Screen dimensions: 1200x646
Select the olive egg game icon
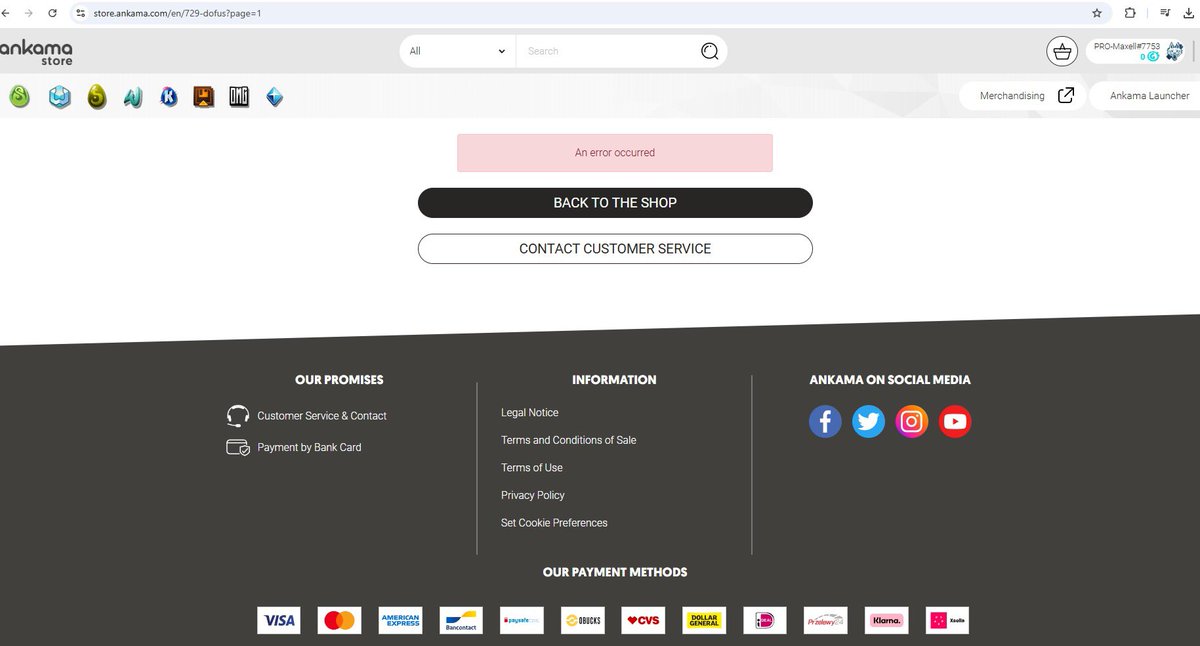(x=96, y=97)
